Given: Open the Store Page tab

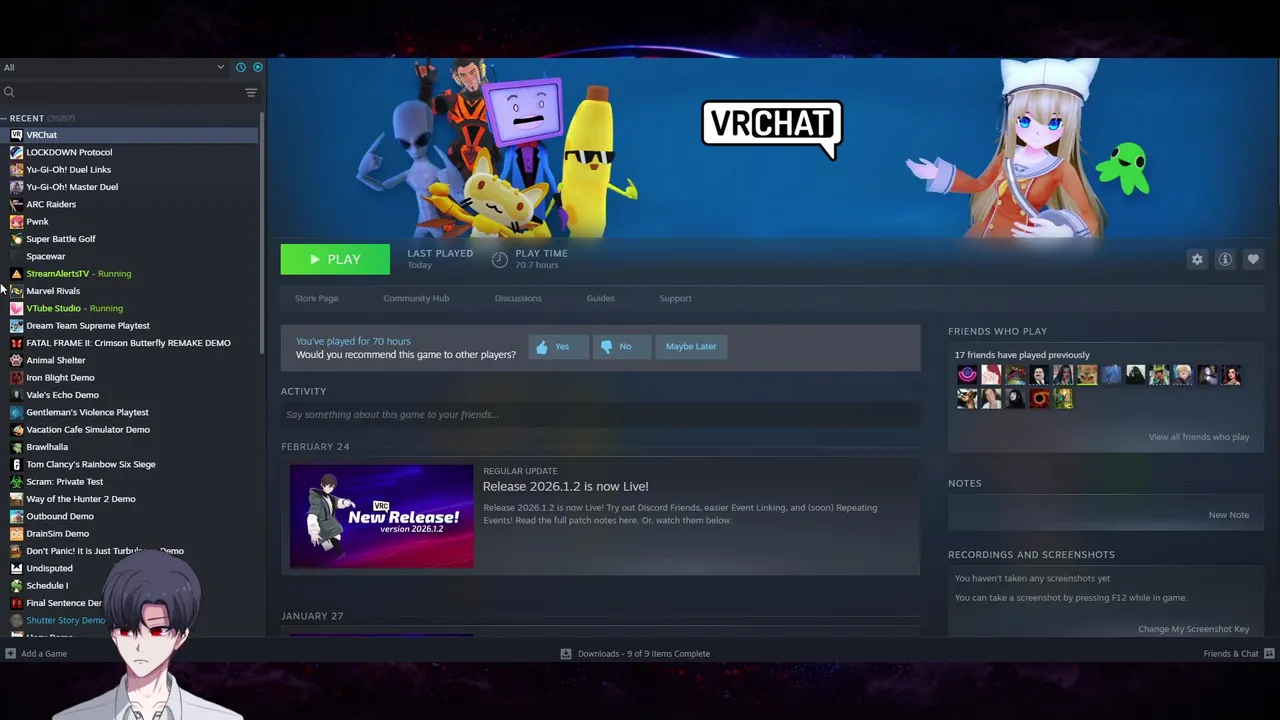Looking at the screenshot, I should click(x=316, y=298).
